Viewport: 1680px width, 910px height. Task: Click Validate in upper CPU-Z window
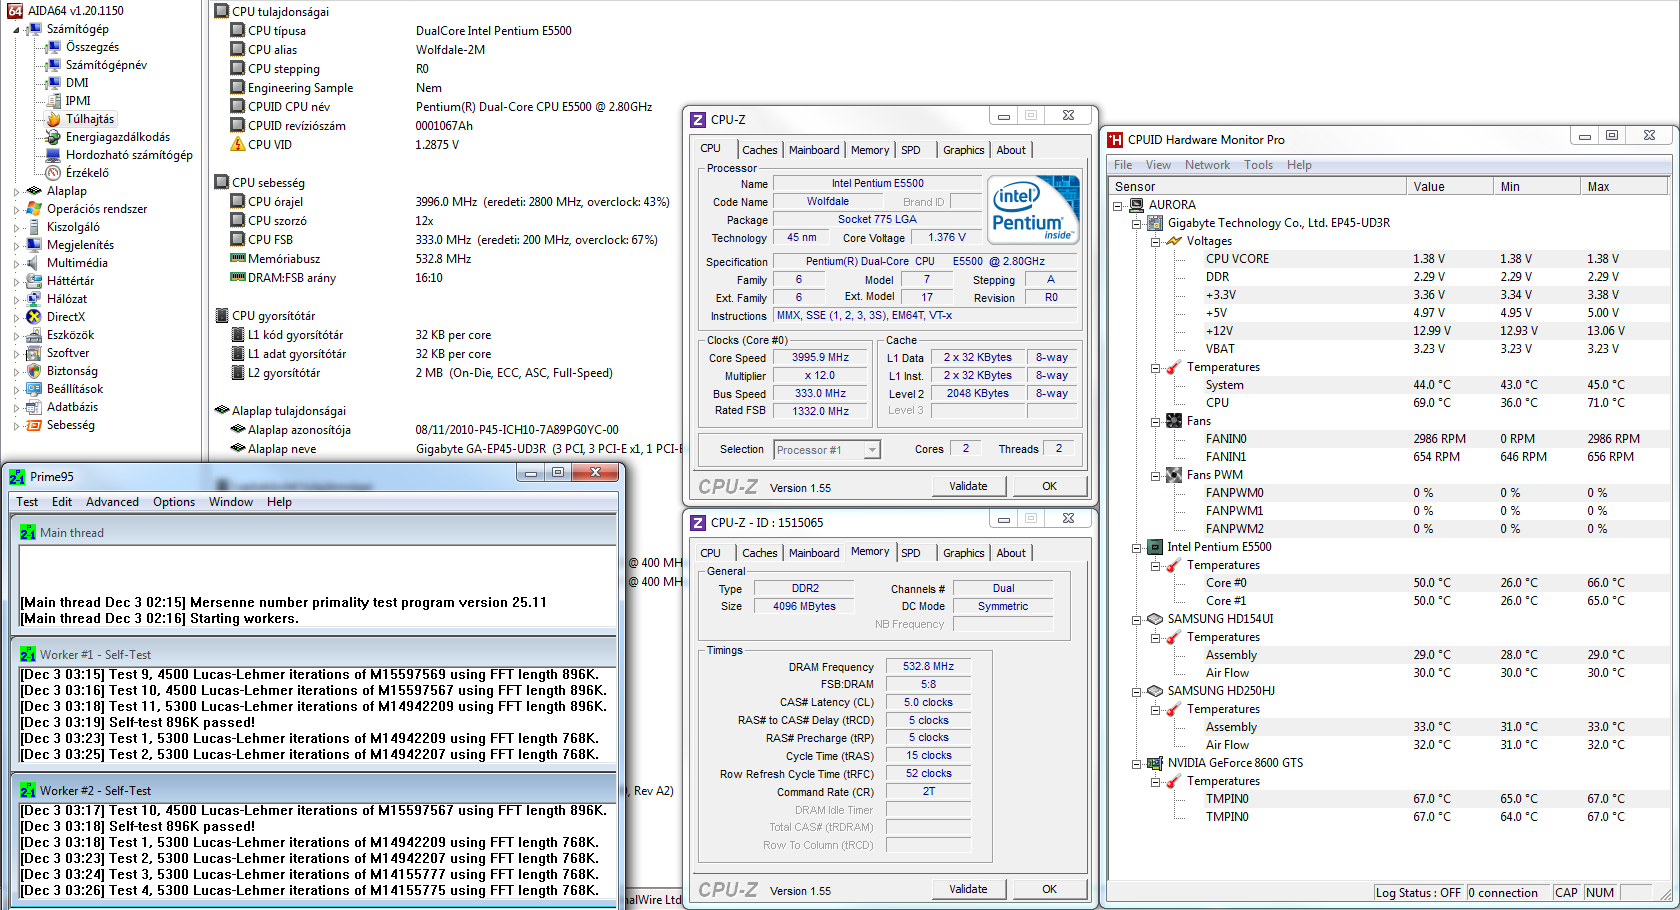point(968,486)
